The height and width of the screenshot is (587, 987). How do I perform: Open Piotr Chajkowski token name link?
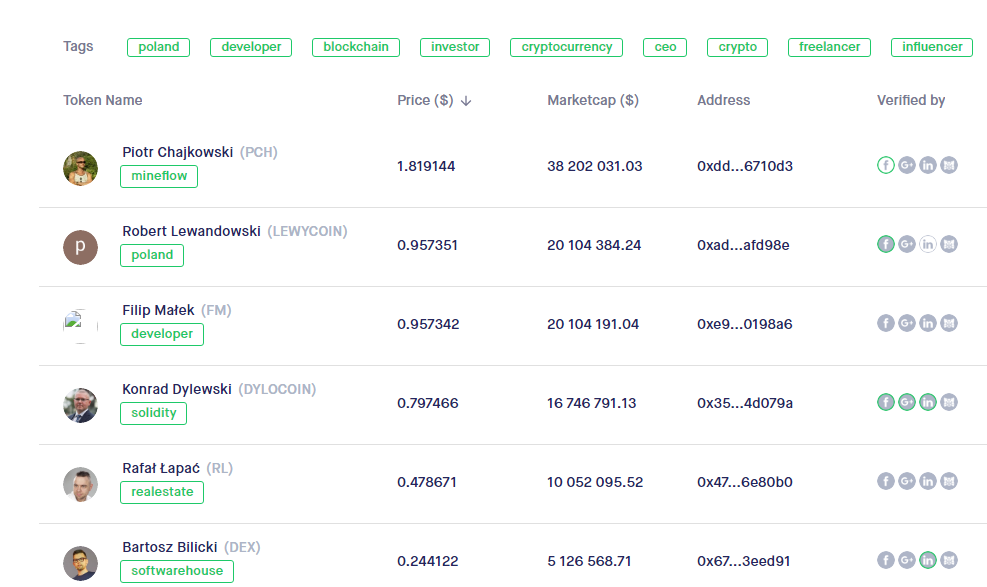coord(177,152)
